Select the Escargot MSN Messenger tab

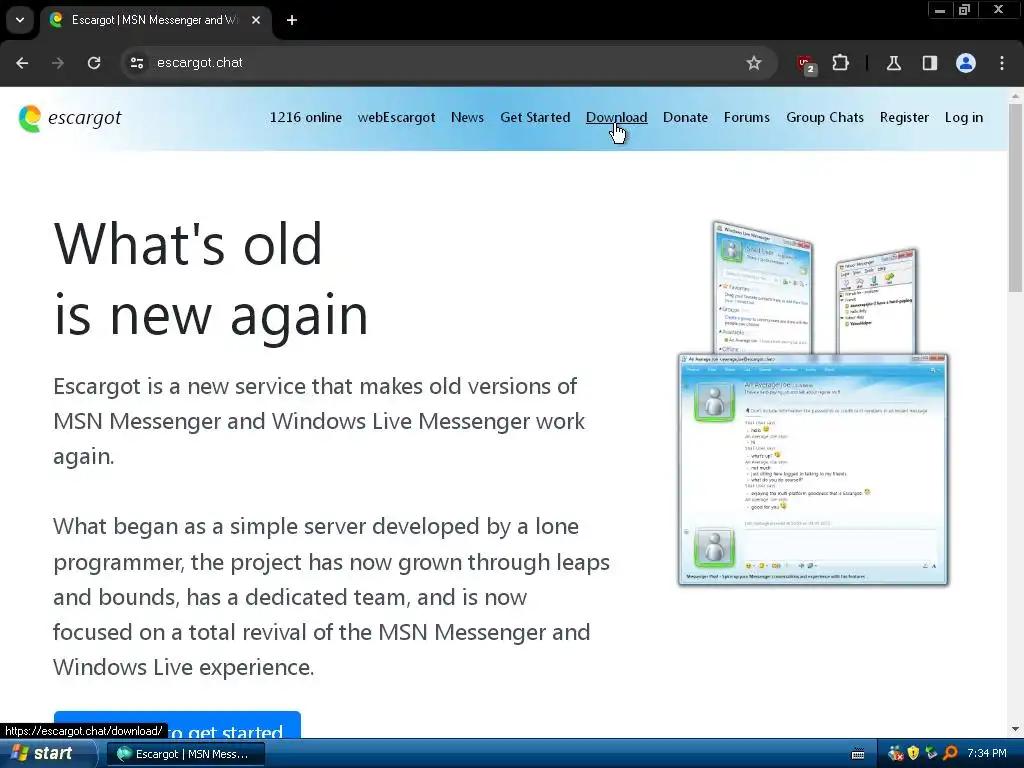click(x=155, y=20)
